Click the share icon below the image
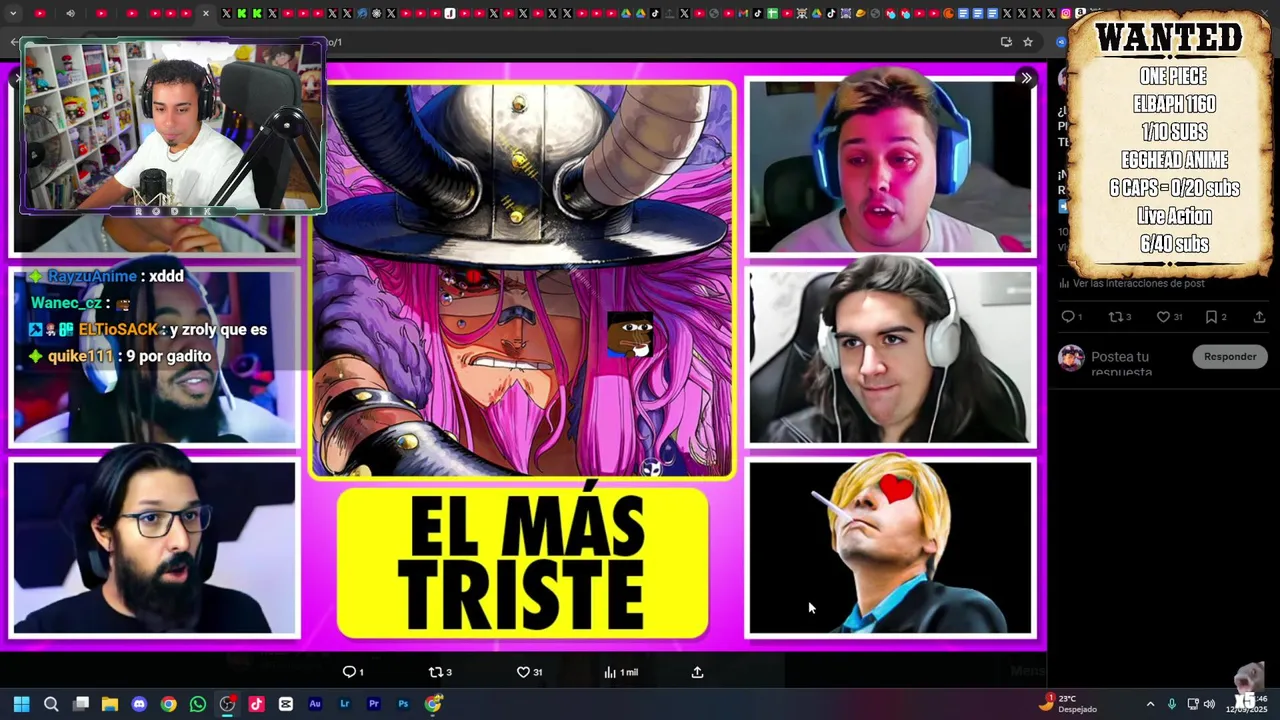This screenshot has height=720, width=1280. pos(697,672)
